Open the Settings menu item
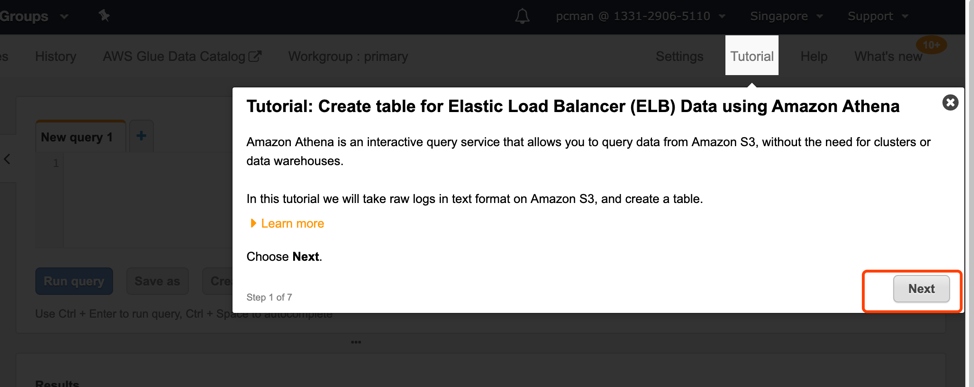This screenshot has height=387, width=974. pos(680,57)
